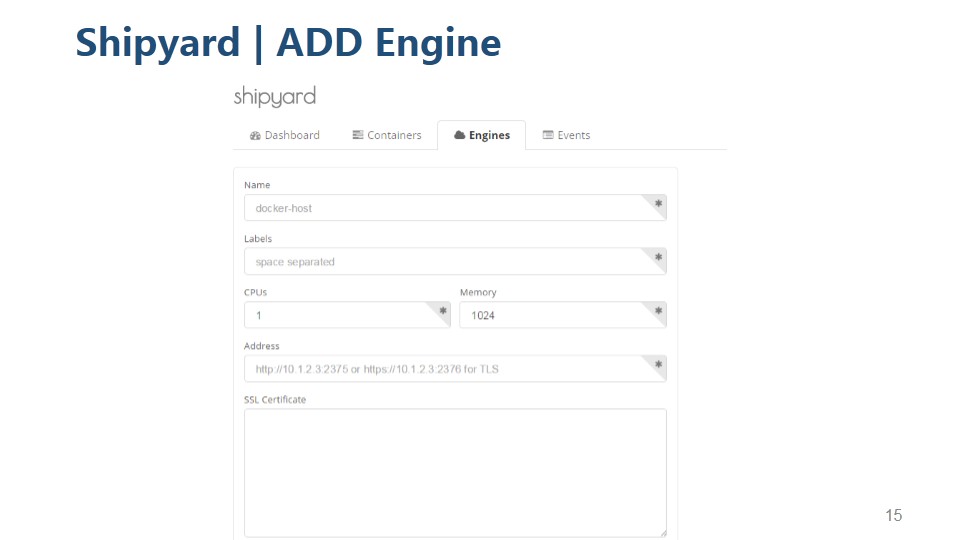The width and height of the screenshot is (960, 540).
Task: Click the "Address" field label
Action: (261, 346)
